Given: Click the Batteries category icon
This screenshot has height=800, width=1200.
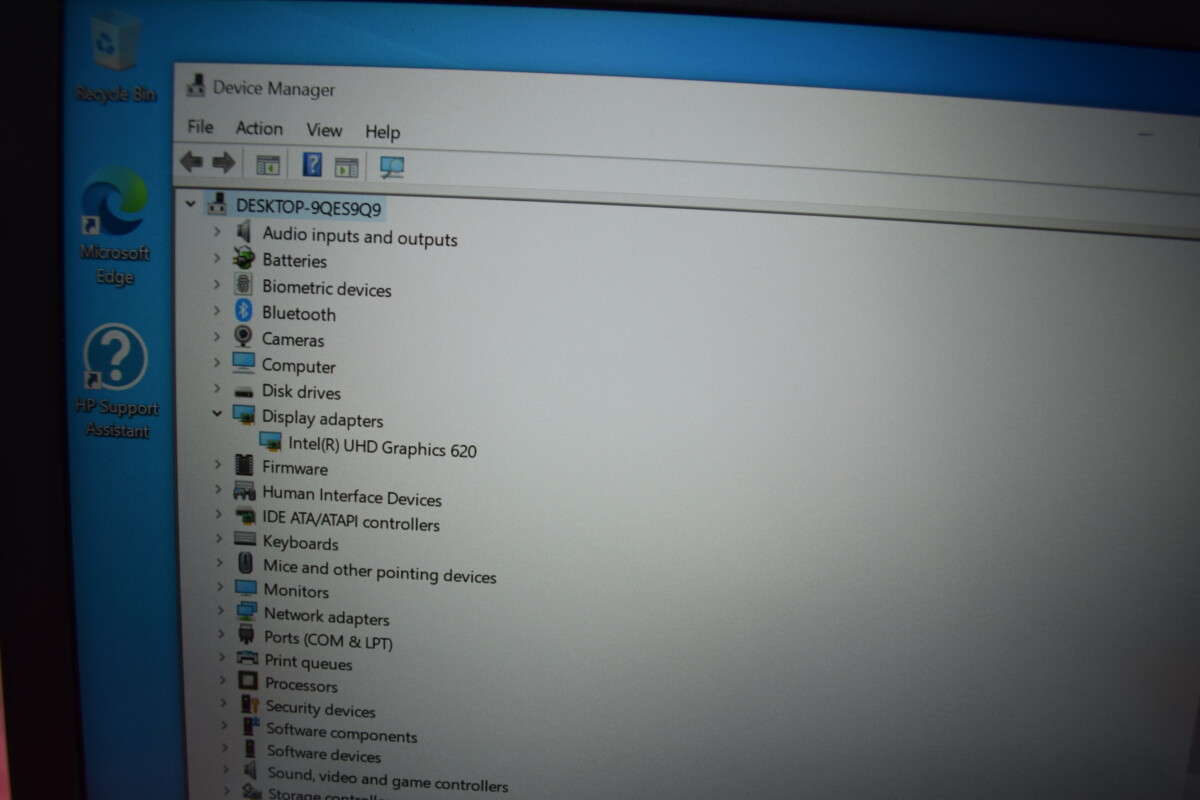Looking at the screenshot, I should (243, 258).
